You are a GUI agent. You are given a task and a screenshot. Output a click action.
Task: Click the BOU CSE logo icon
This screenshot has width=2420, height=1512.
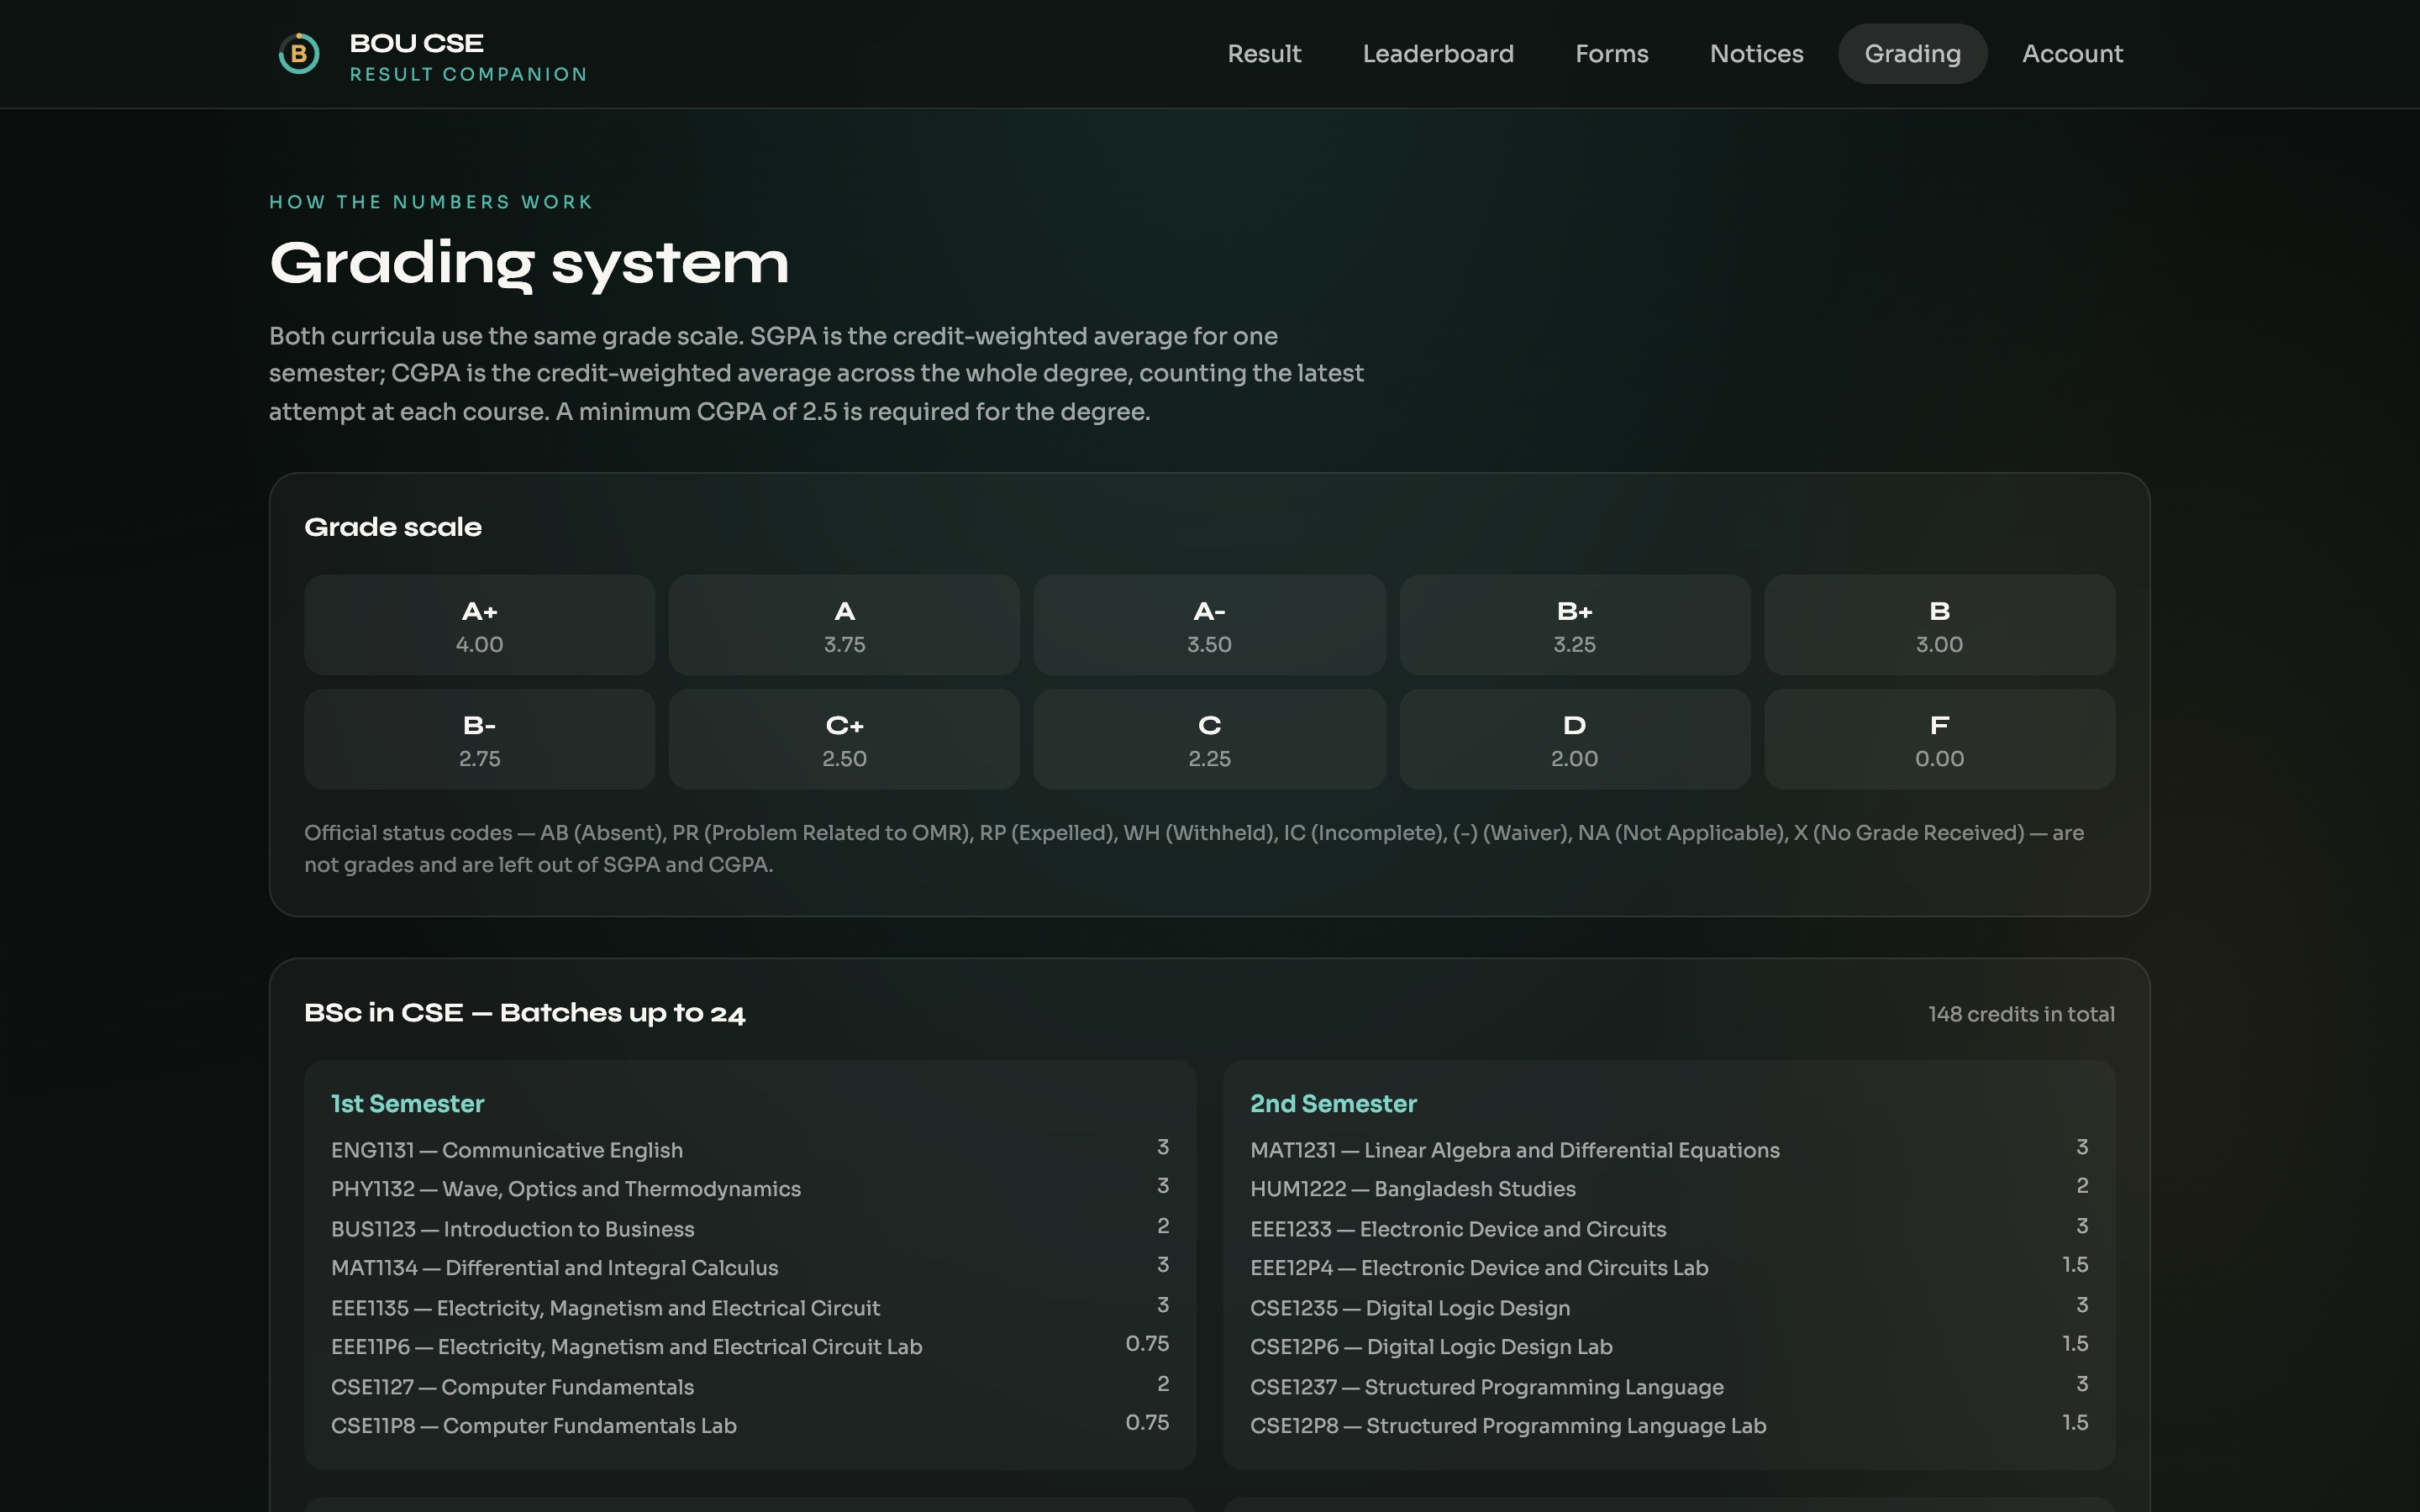click(298, 54)
